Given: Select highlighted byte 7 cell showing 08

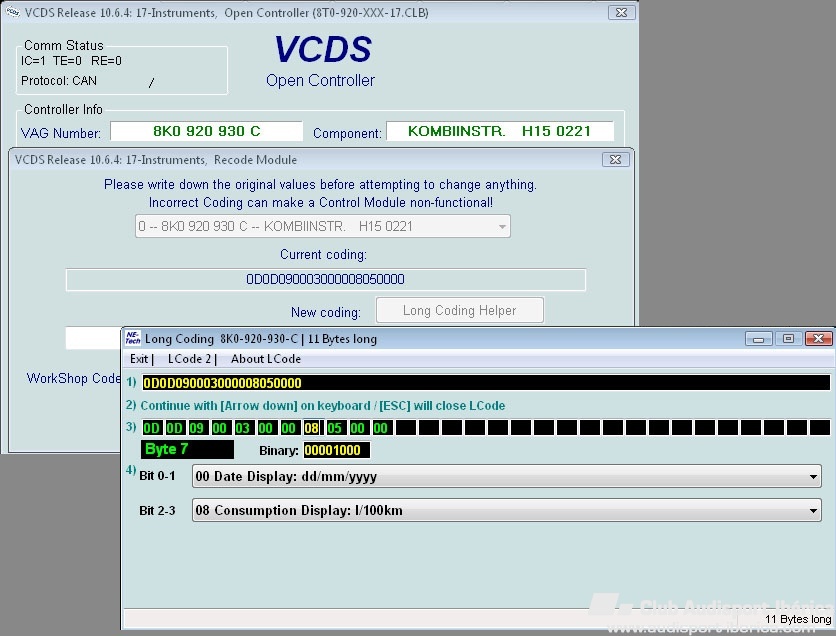Looking at the screenshot, I should (x=312, y=428).
